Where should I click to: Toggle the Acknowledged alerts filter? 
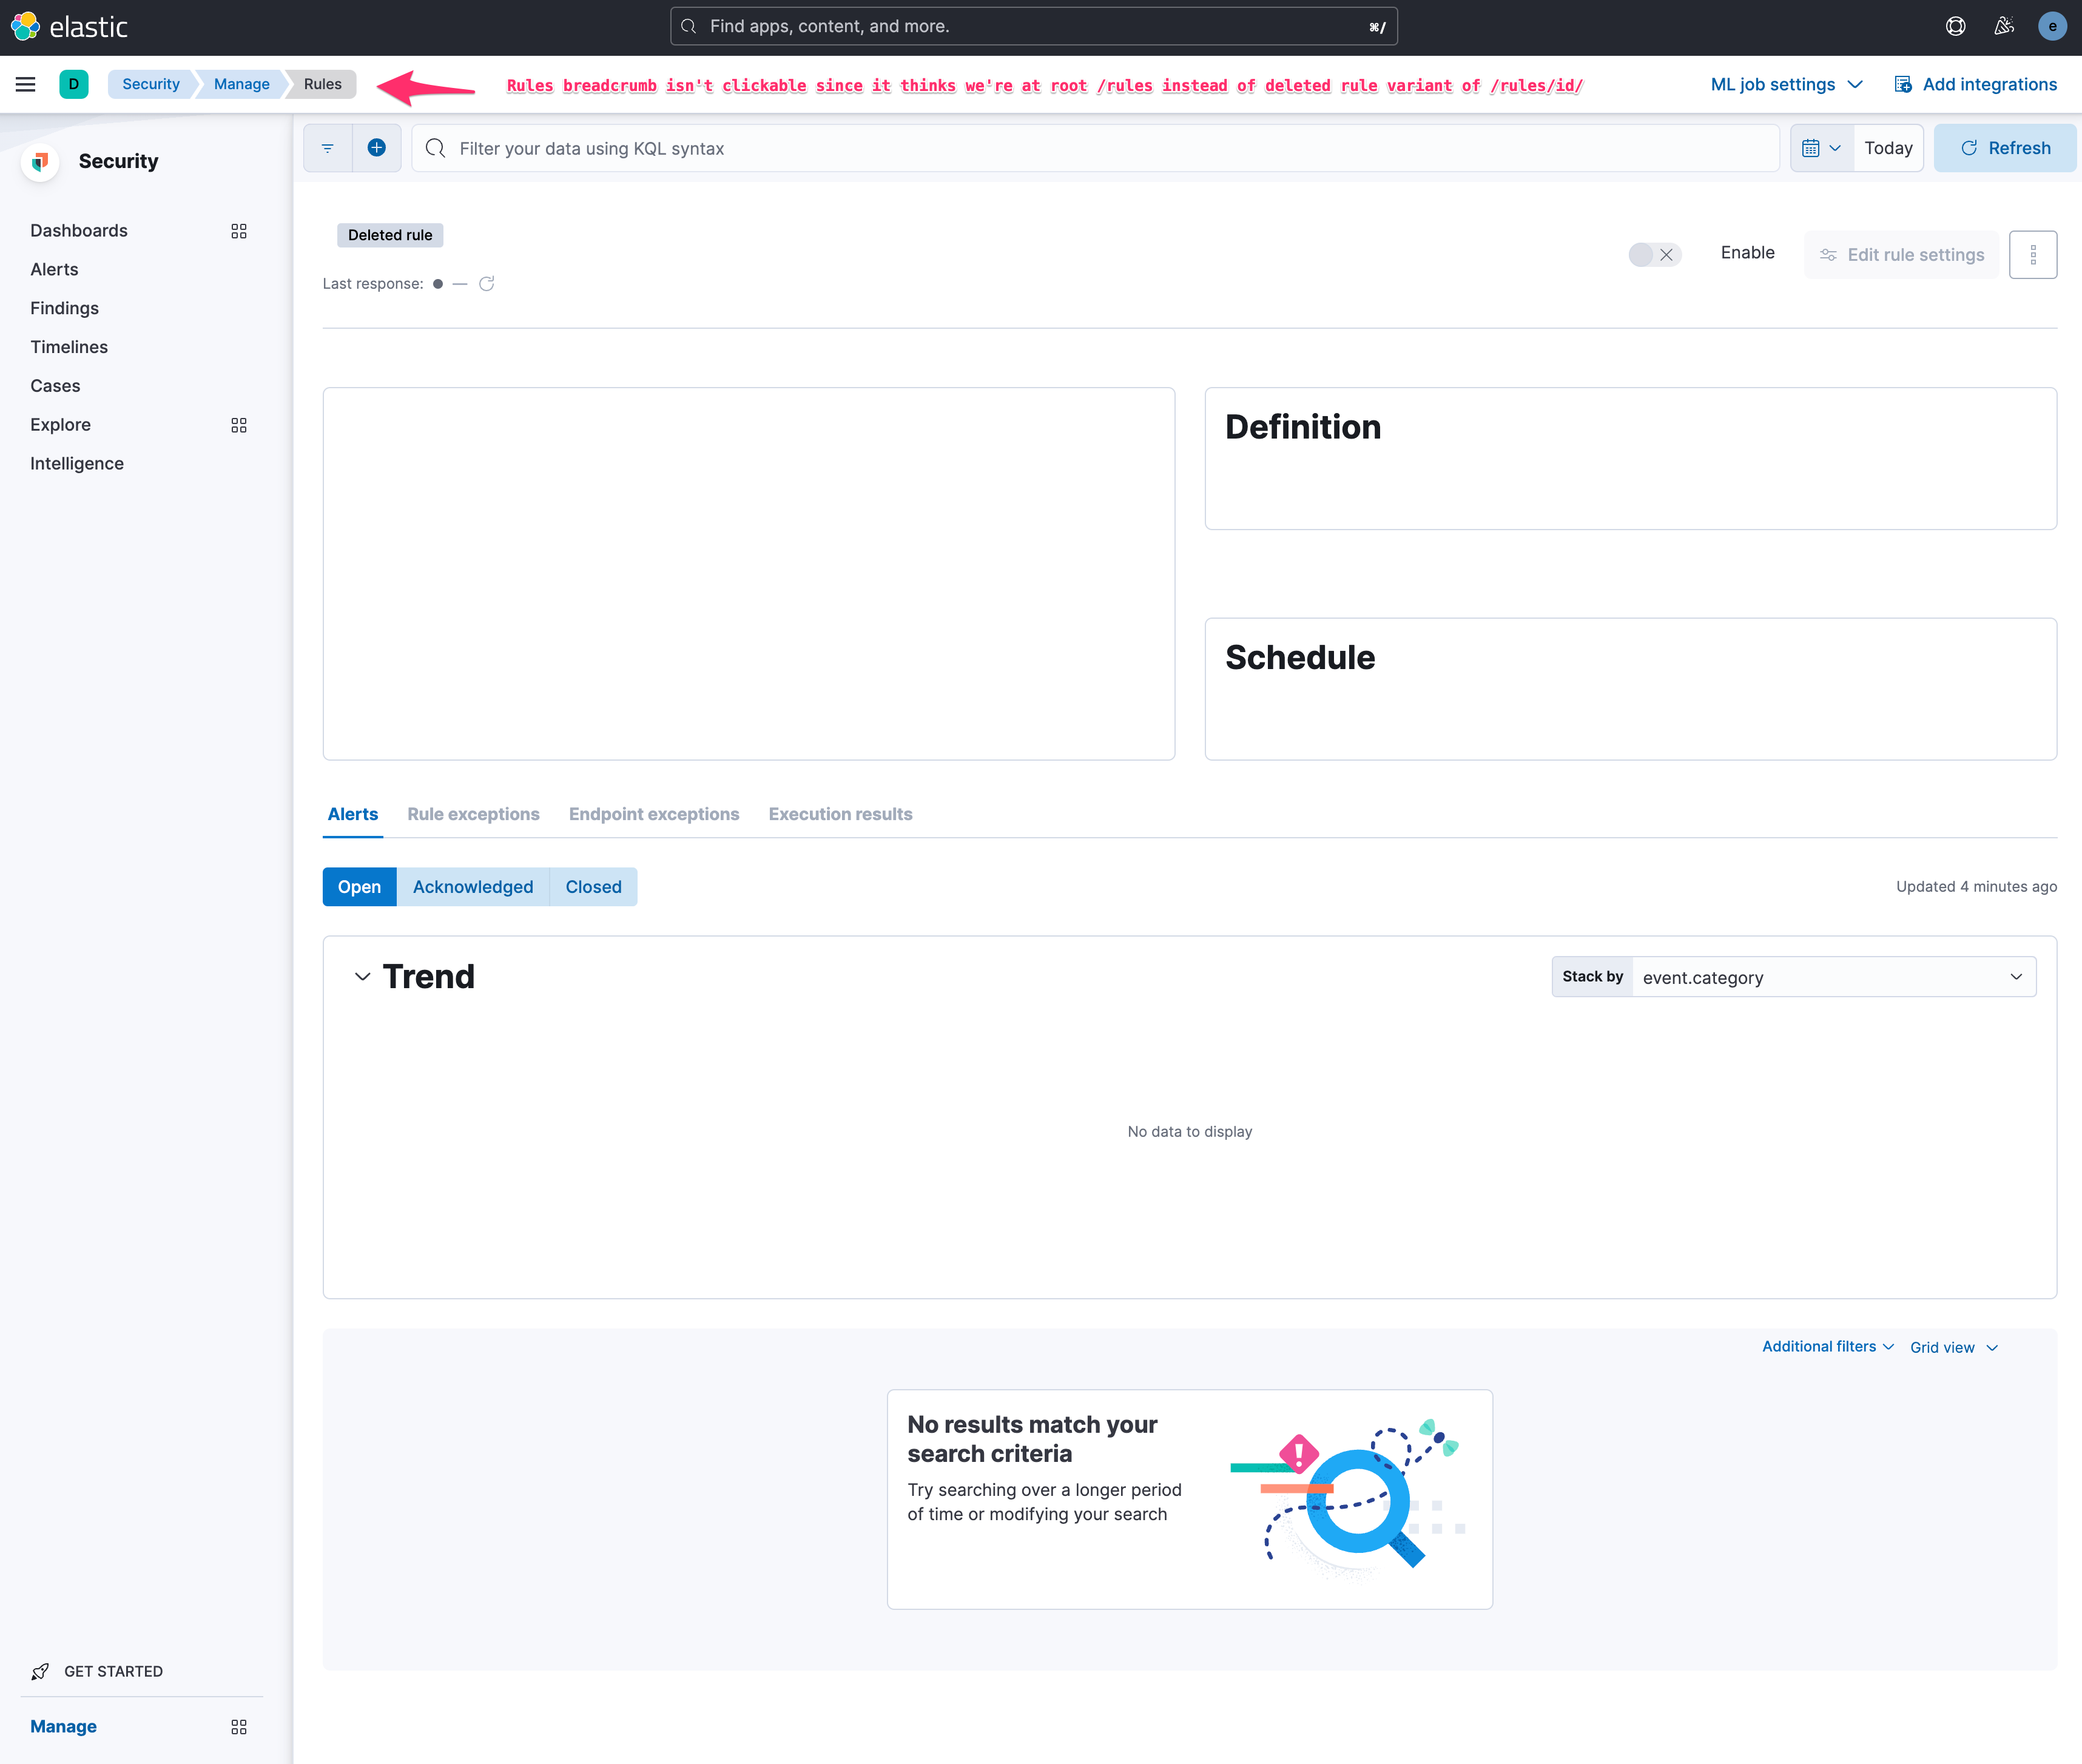(x=472, y=886)
